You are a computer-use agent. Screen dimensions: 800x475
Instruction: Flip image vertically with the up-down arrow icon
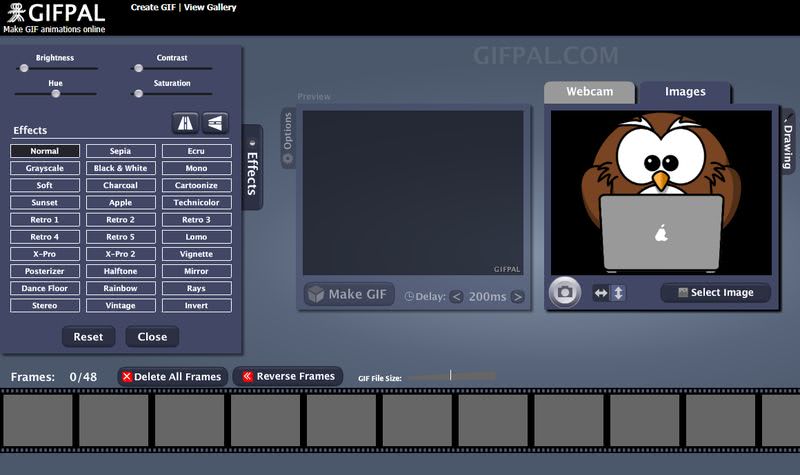(617, 293)
